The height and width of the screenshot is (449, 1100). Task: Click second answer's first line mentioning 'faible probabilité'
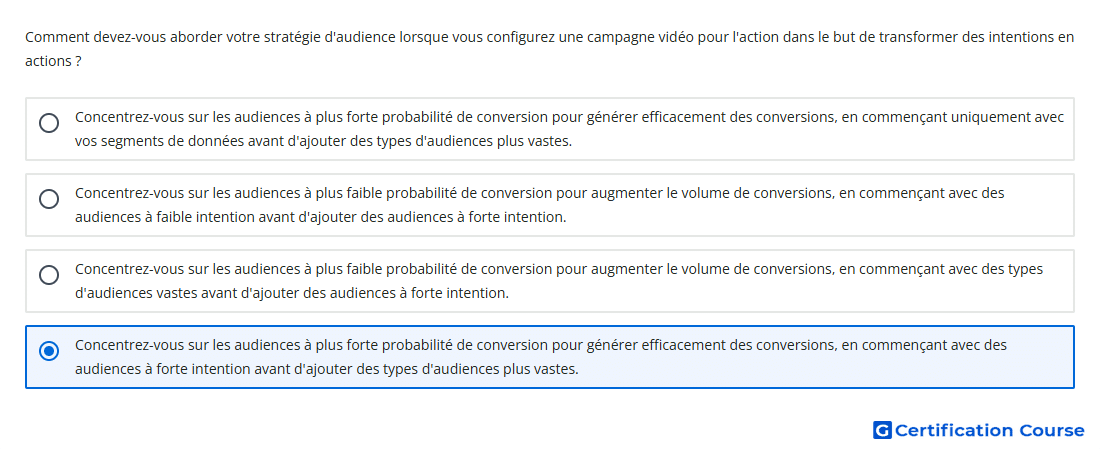(x=539, y=193)
